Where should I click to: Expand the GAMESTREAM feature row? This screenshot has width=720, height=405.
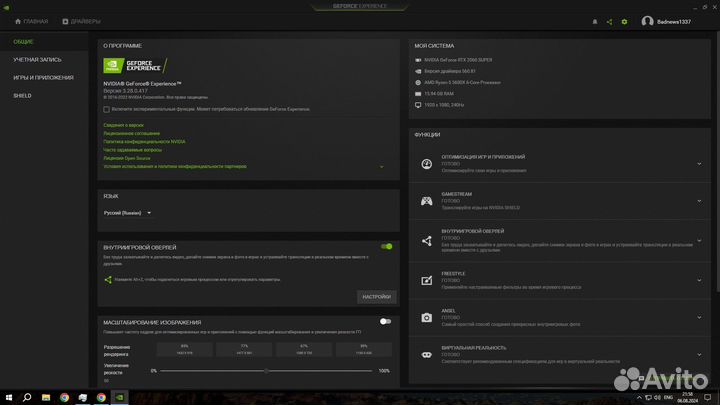[699, 201]
